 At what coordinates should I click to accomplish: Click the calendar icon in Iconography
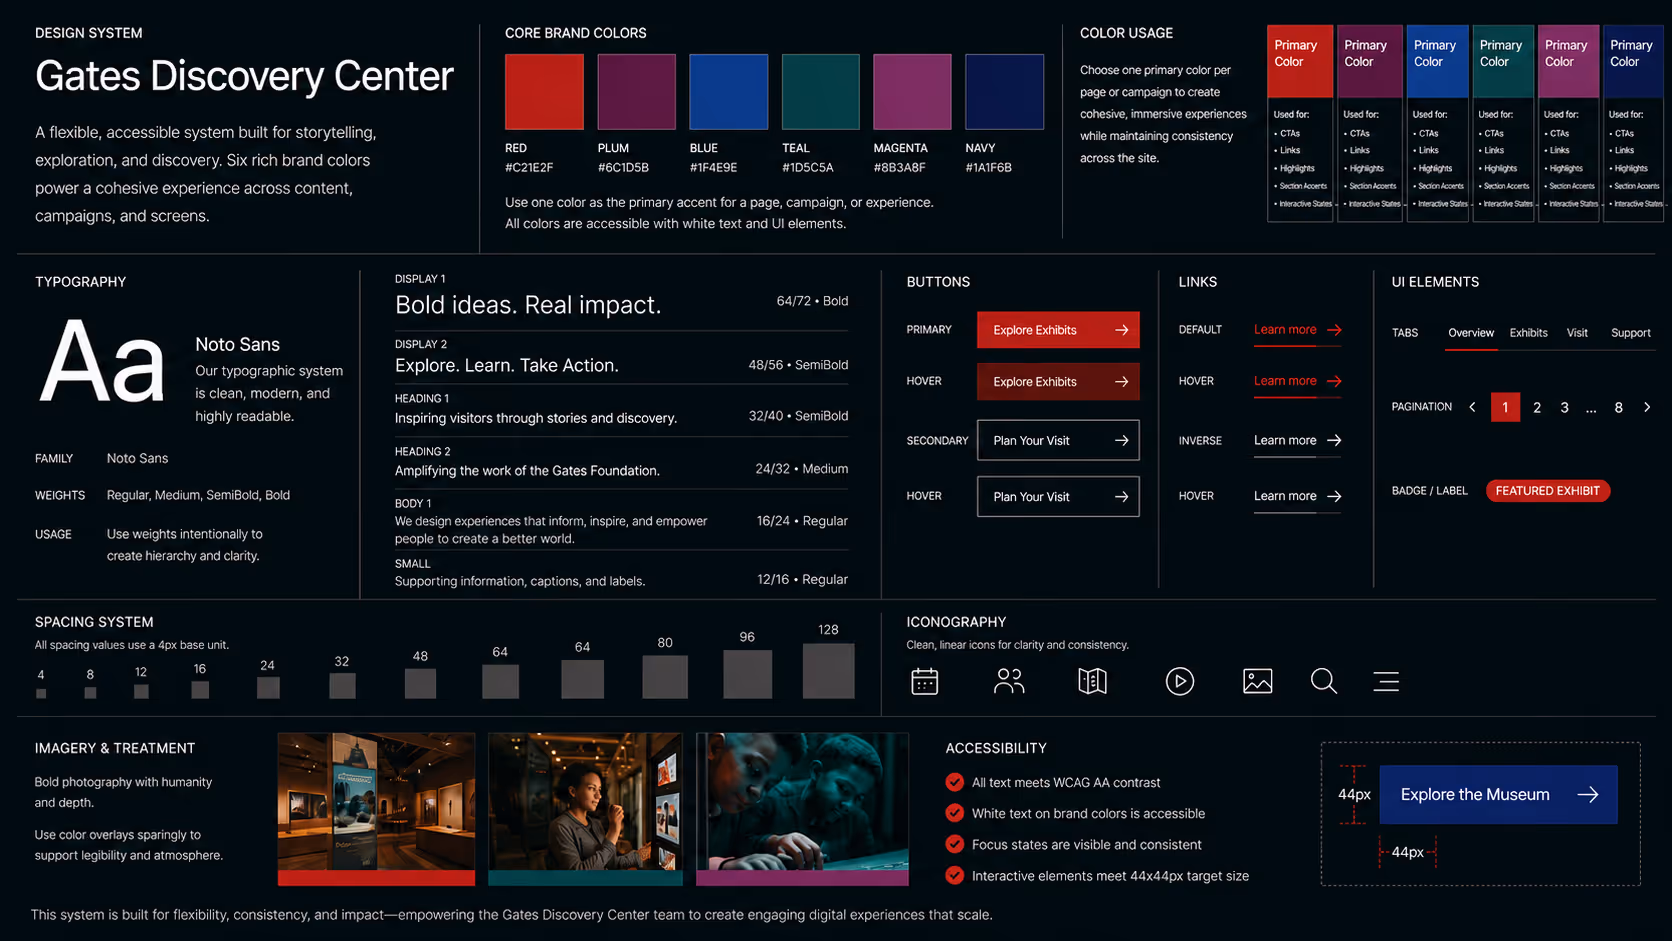pos(924,682)
